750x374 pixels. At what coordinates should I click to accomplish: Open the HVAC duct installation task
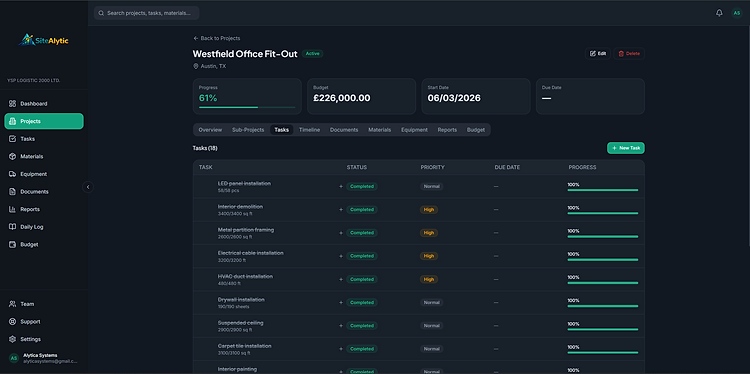(x=245, y=276)
